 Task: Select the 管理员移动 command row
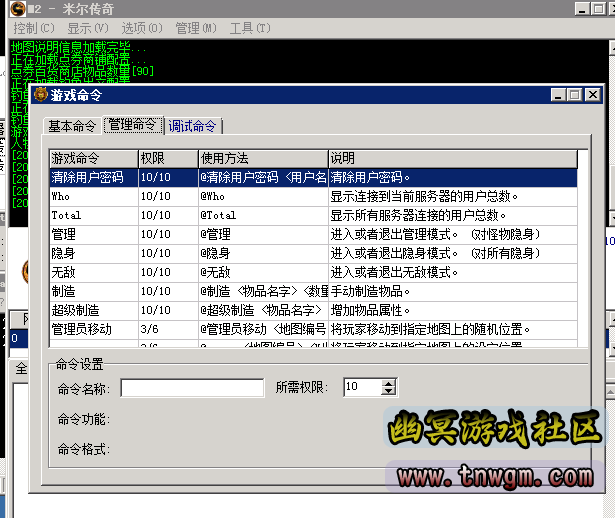click(x=313, y=329)
